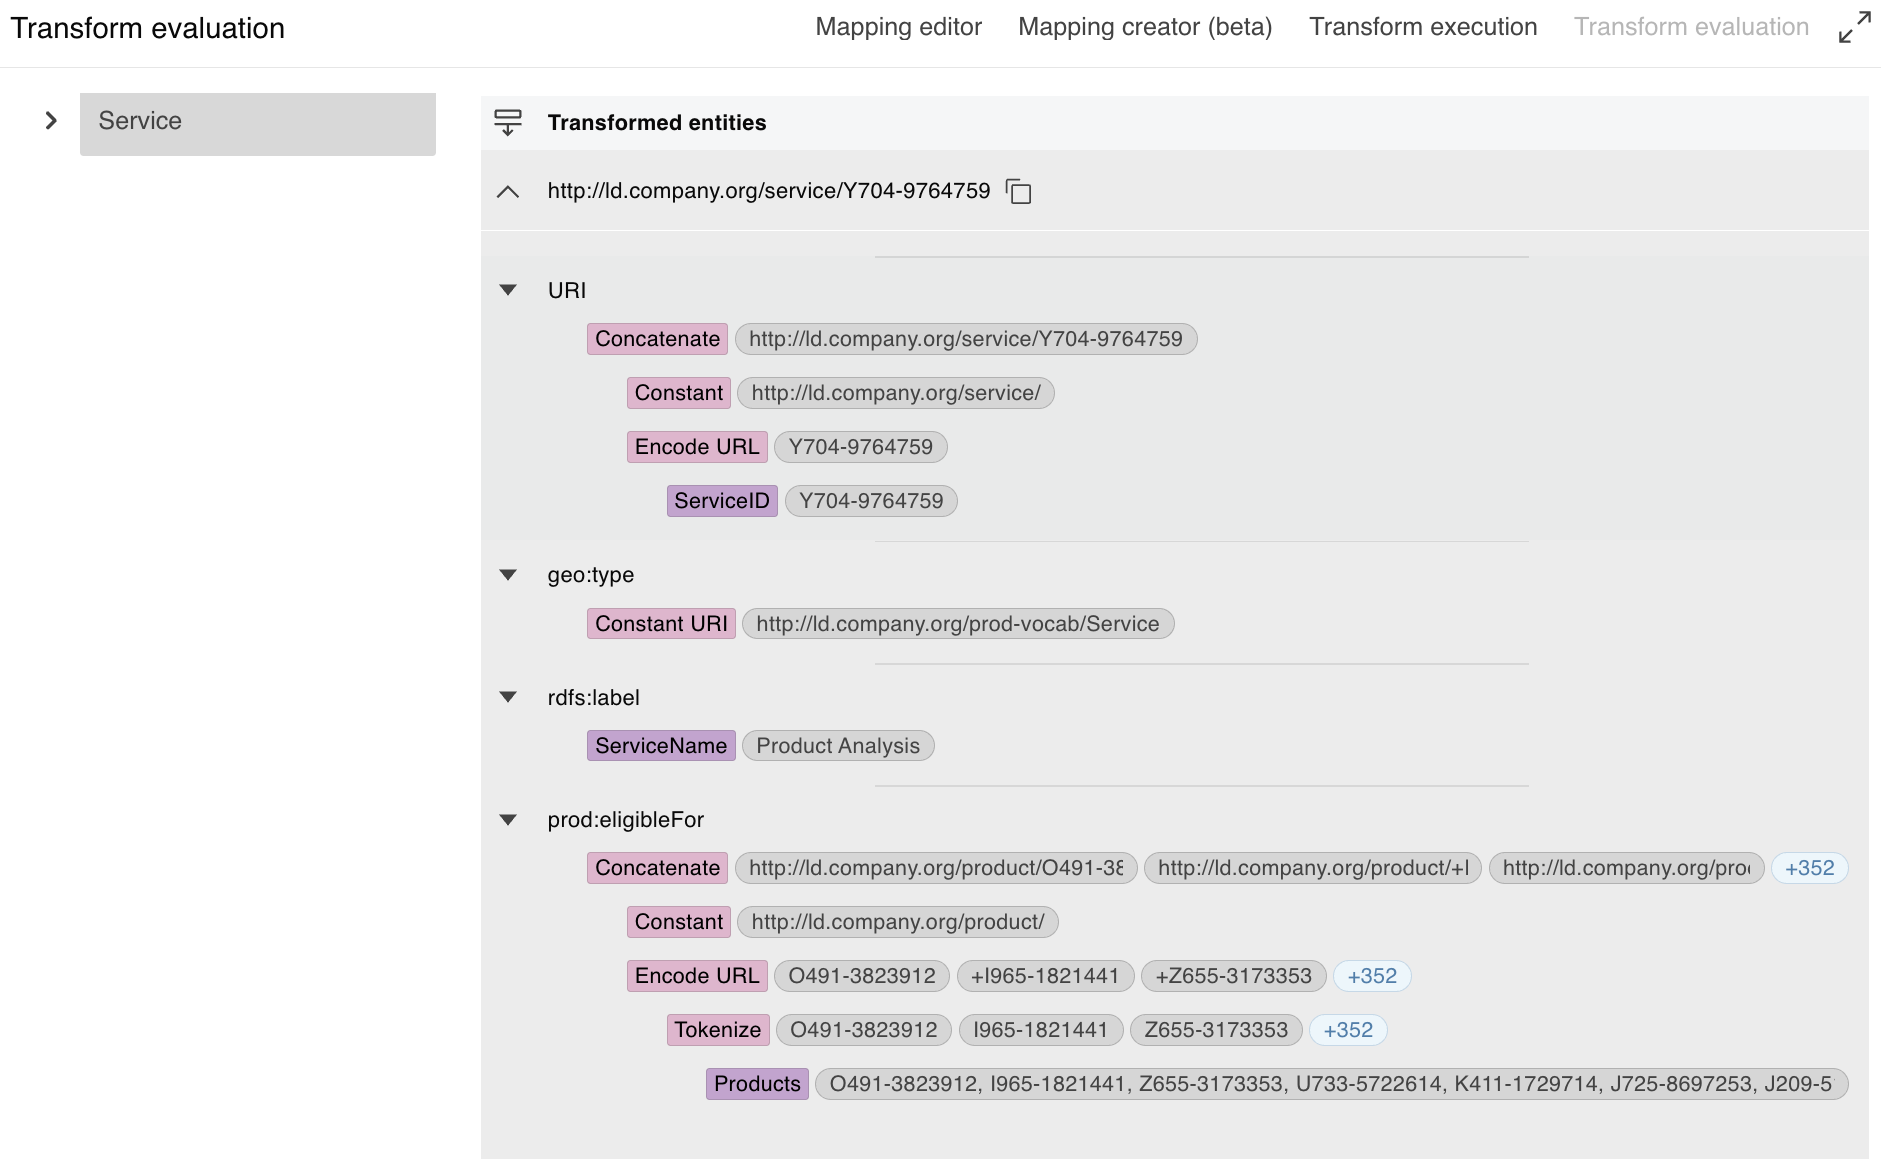
Task: Click the truncated product/O491 Concatenate value chip
Action: click(936, 868)
